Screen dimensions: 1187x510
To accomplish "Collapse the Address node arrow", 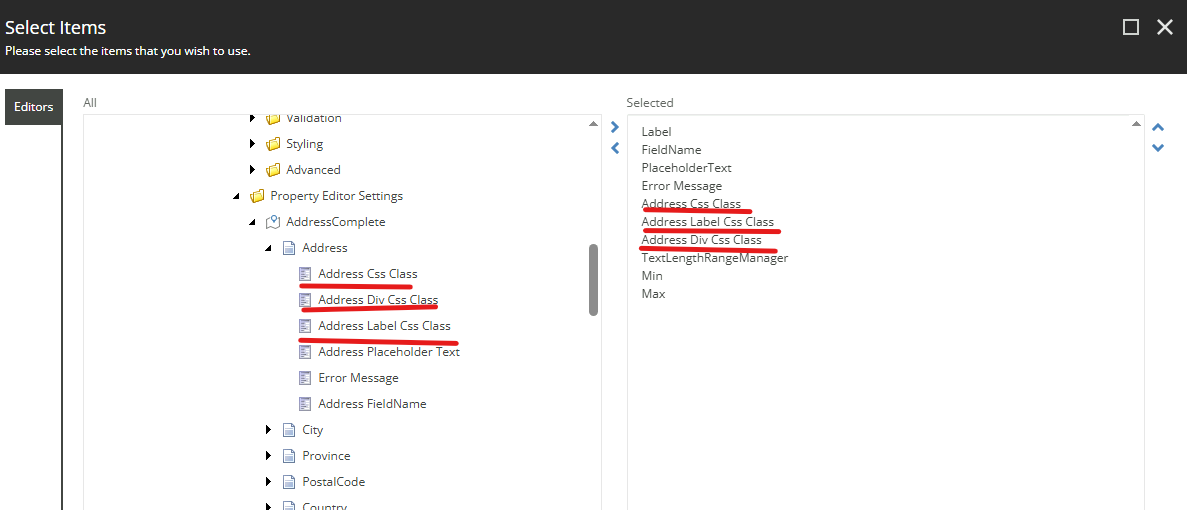I will (x=268, y=248).
